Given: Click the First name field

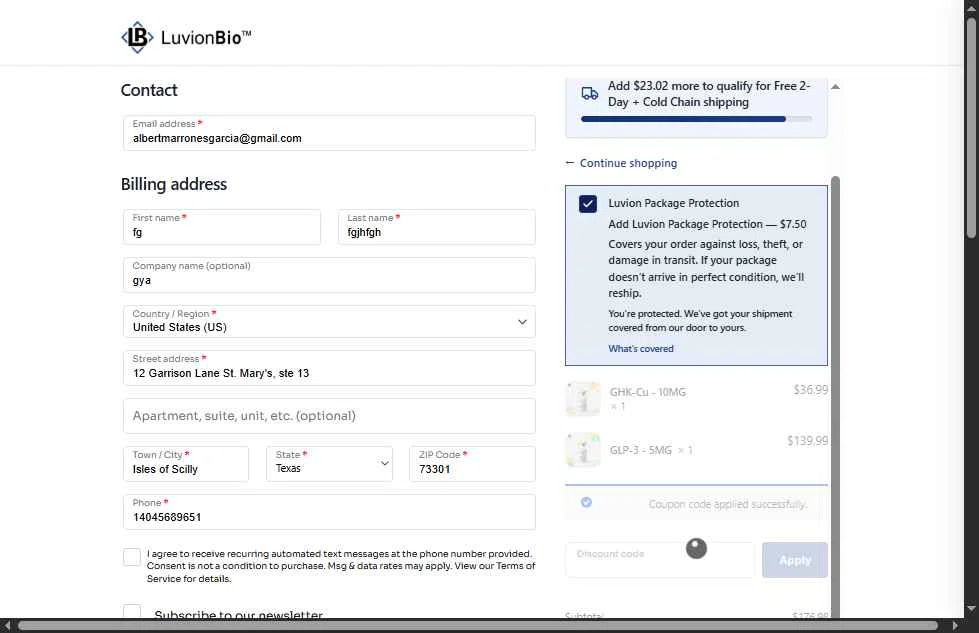Looking at the screenshot, I should click(222, 227).
